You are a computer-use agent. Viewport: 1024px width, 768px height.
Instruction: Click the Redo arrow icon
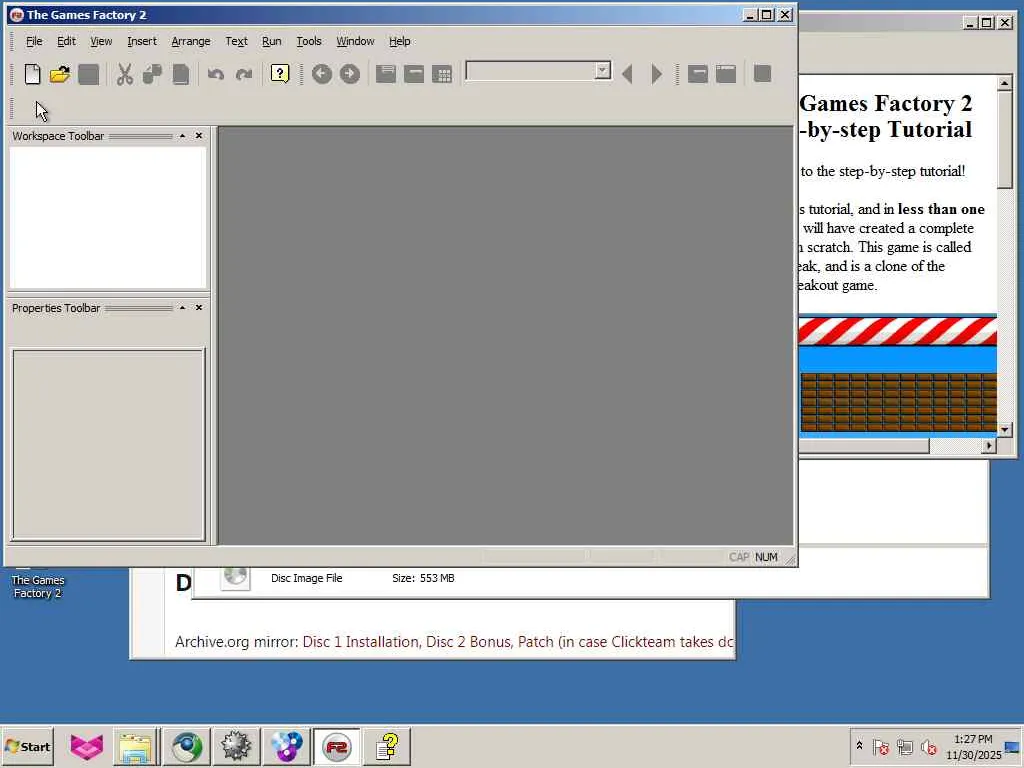point(244,74)
